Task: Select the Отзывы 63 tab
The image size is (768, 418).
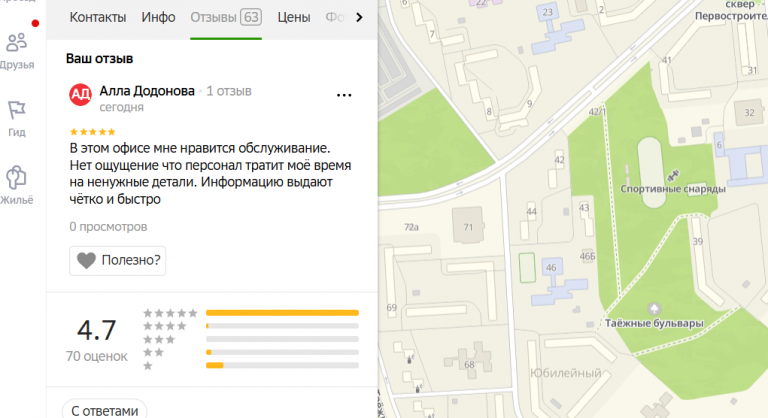Action: coord(226,18)
